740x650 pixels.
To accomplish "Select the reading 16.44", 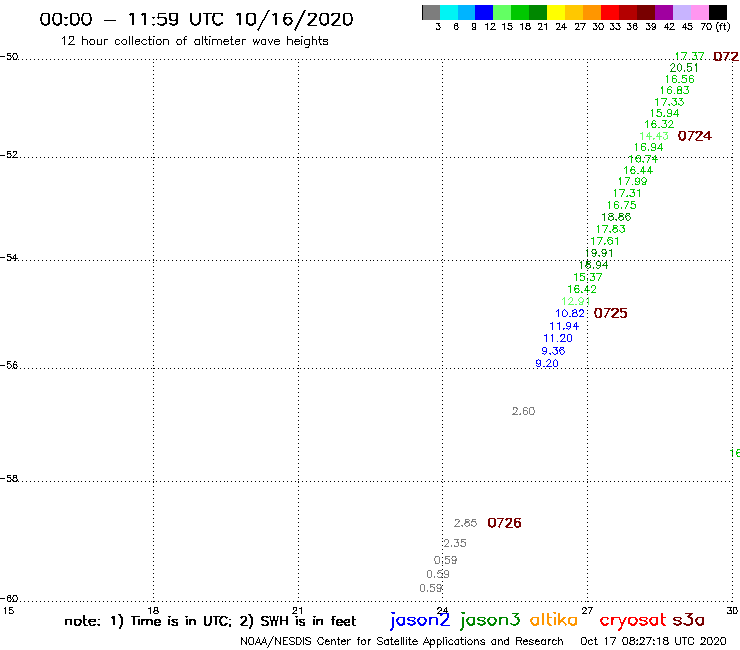I will (638, 170).
